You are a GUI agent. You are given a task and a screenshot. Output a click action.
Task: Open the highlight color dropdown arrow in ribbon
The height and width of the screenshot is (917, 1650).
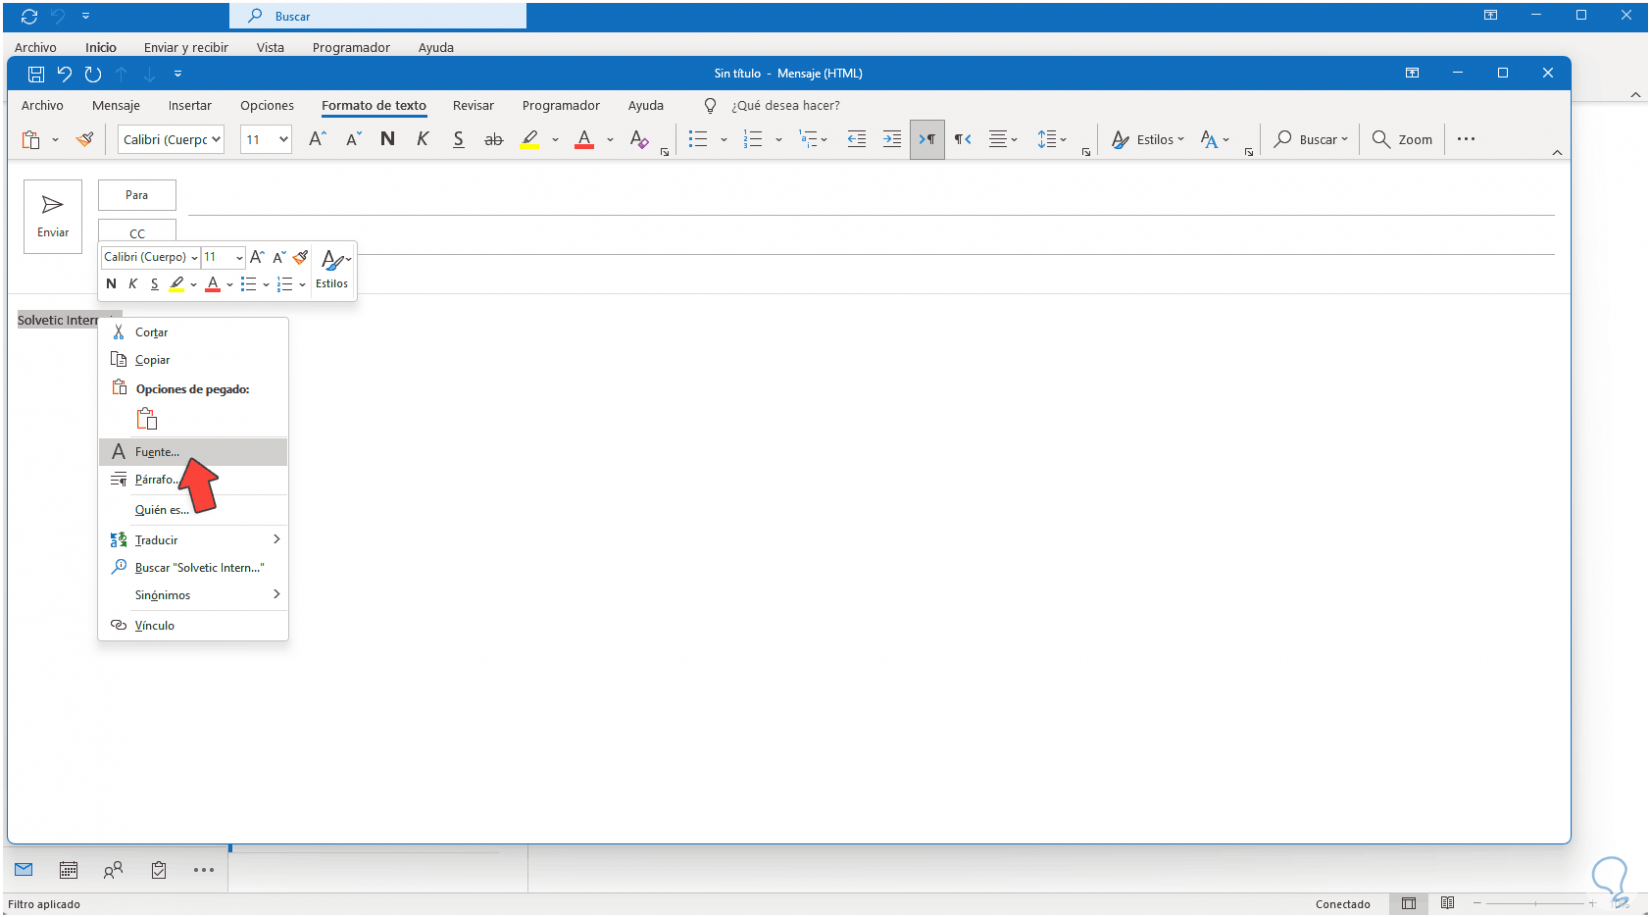coord(555,140)
